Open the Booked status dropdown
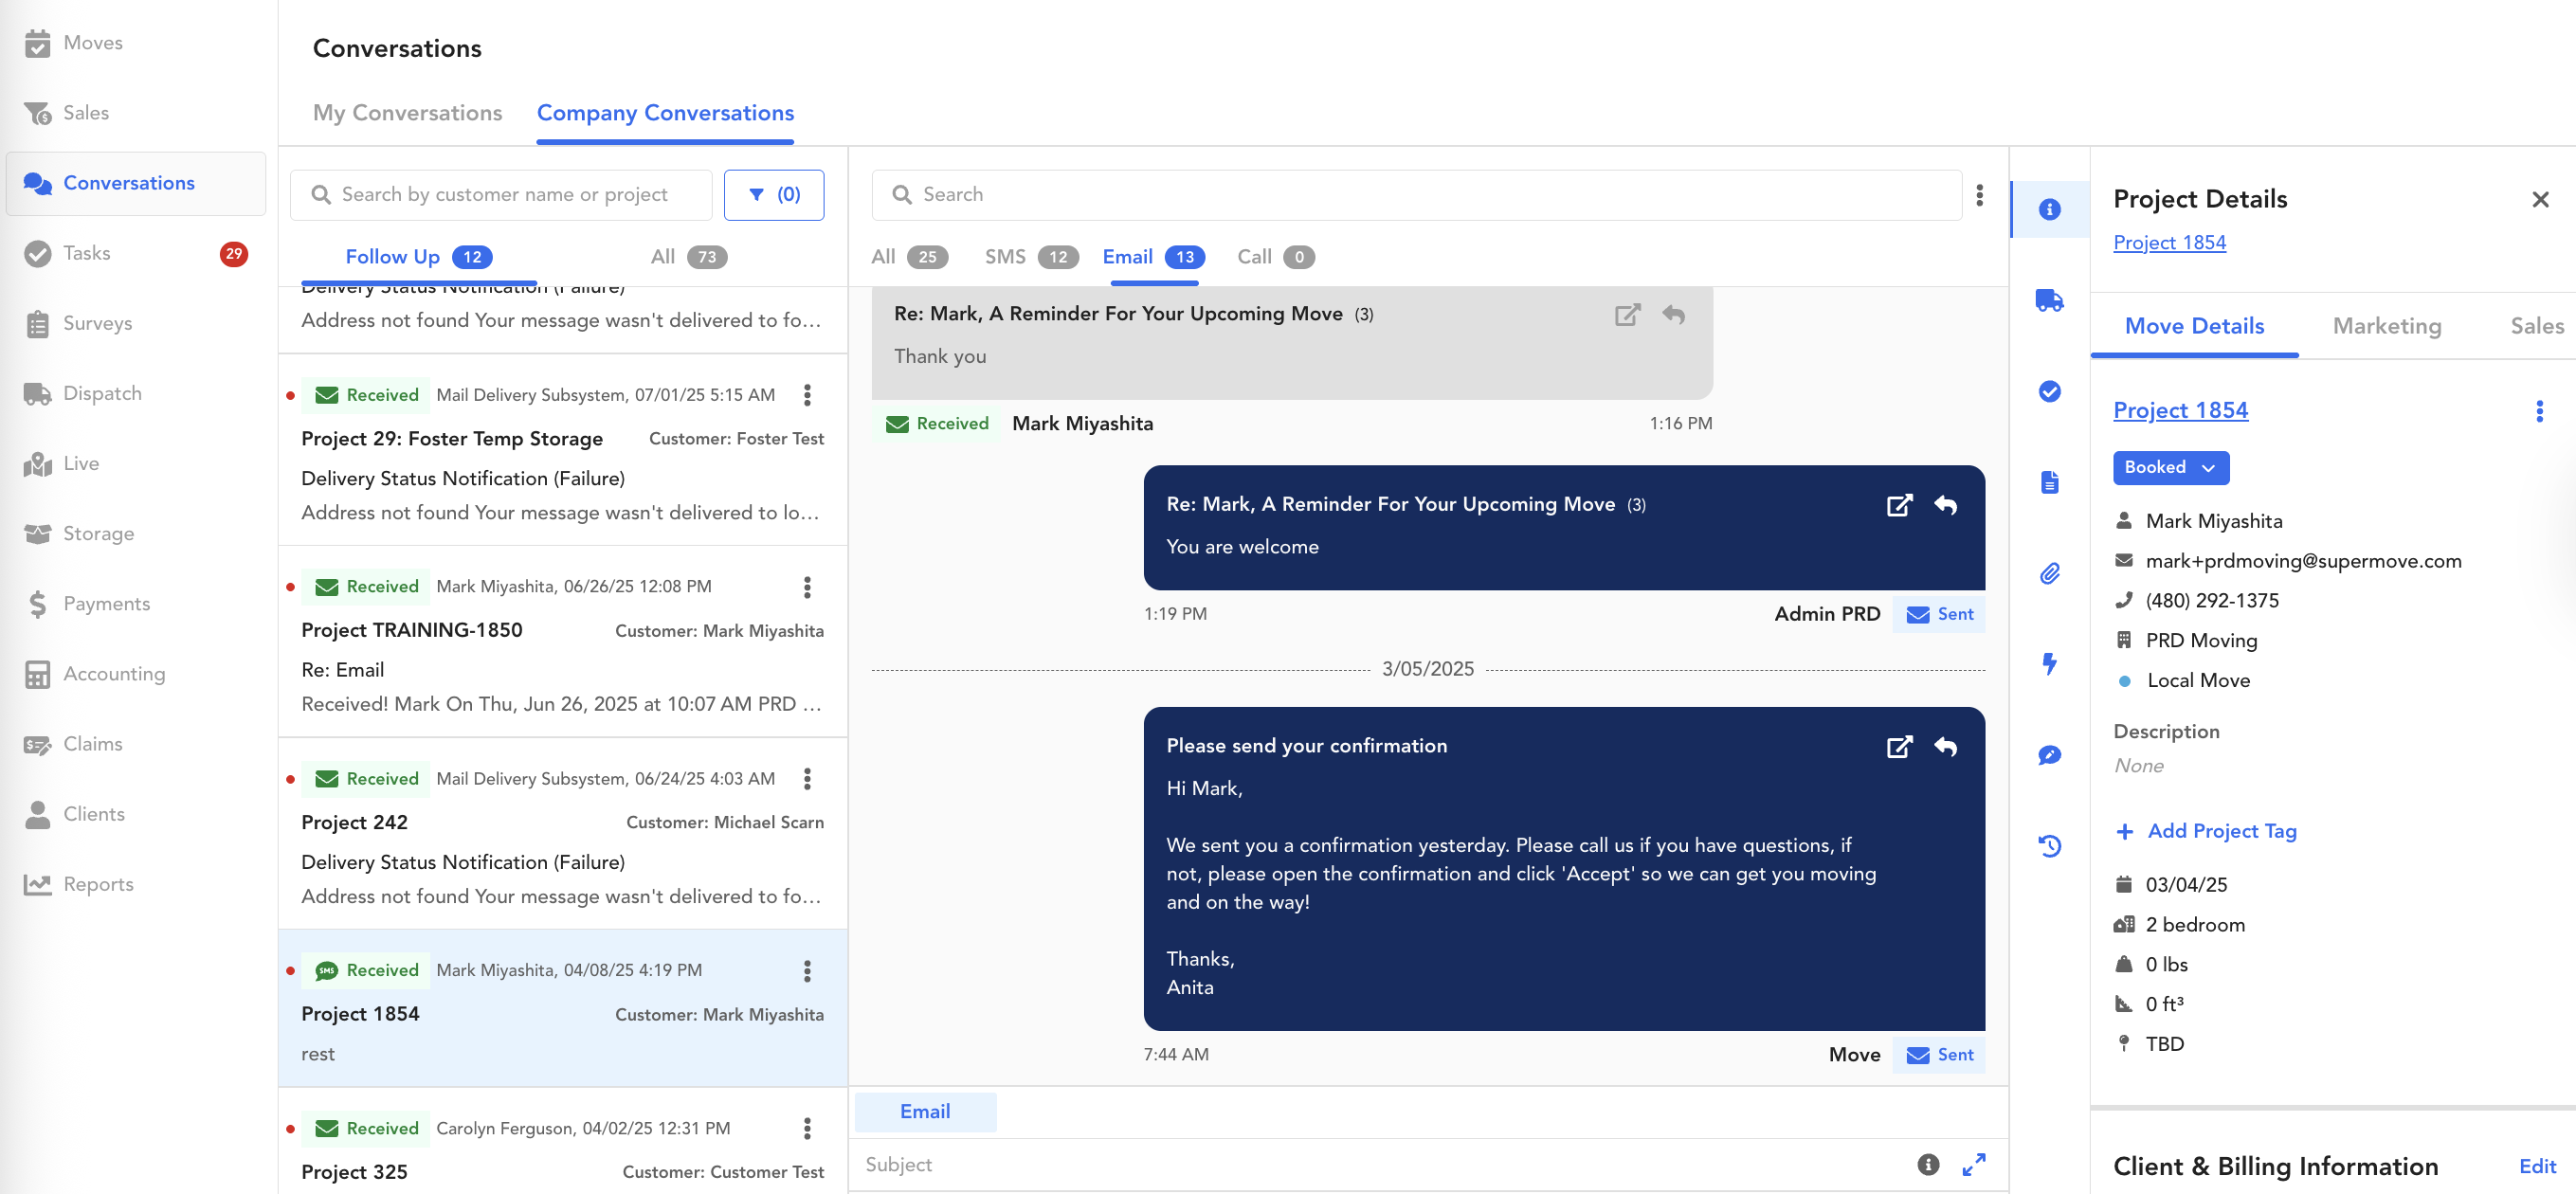 coord(2170,467)
